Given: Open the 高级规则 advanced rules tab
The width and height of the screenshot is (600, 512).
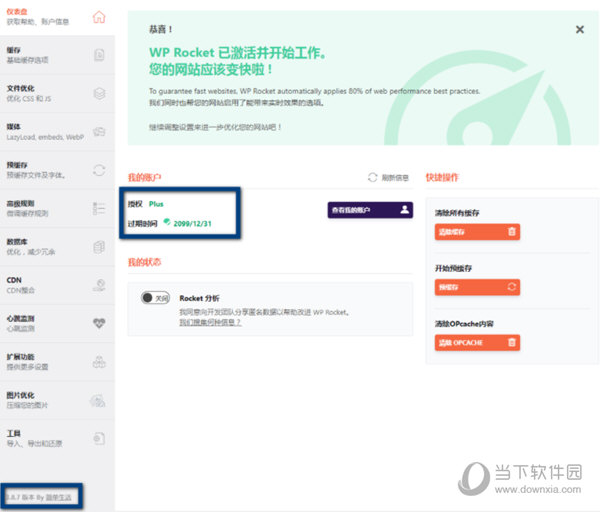Looking at the screenshot, I should (x=57, y=208).
